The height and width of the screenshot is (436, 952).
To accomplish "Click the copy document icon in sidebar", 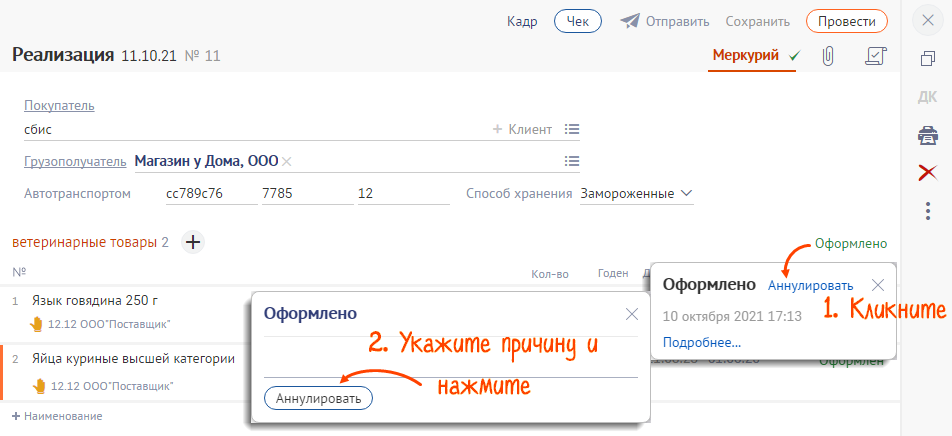I will (x=927, y=59).
